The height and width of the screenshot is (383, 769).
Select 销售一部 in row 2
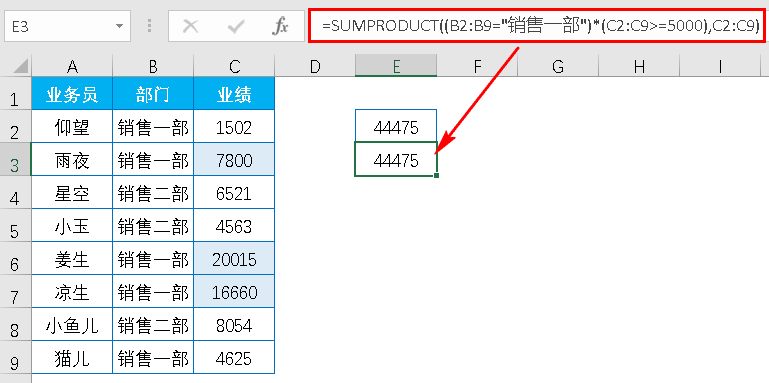pos(153,126)
